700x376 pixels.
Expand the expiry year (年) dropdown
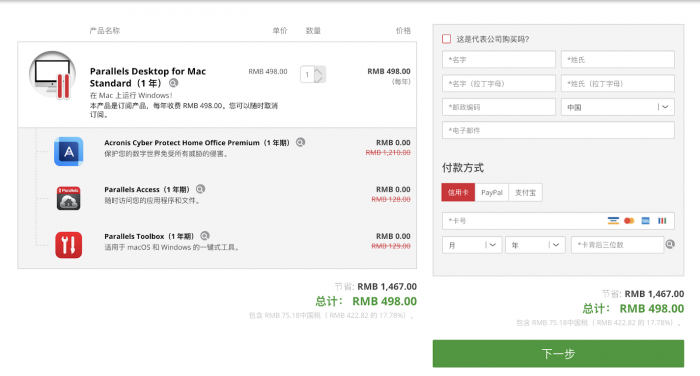coord(535,245)
